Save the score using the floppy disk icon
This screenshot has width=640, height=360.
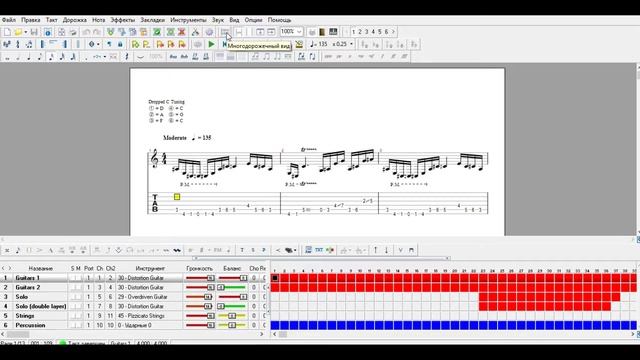pos(34,32)
